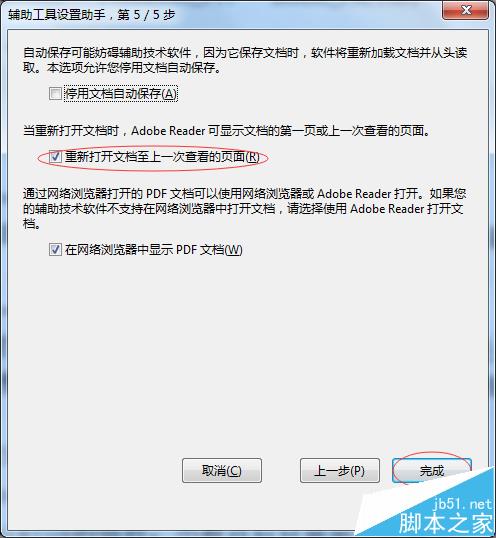The height and width of the screenshot is (538, 496).
Task: Click the 脚本之家 watermark logo
Action: click(446, 523)
